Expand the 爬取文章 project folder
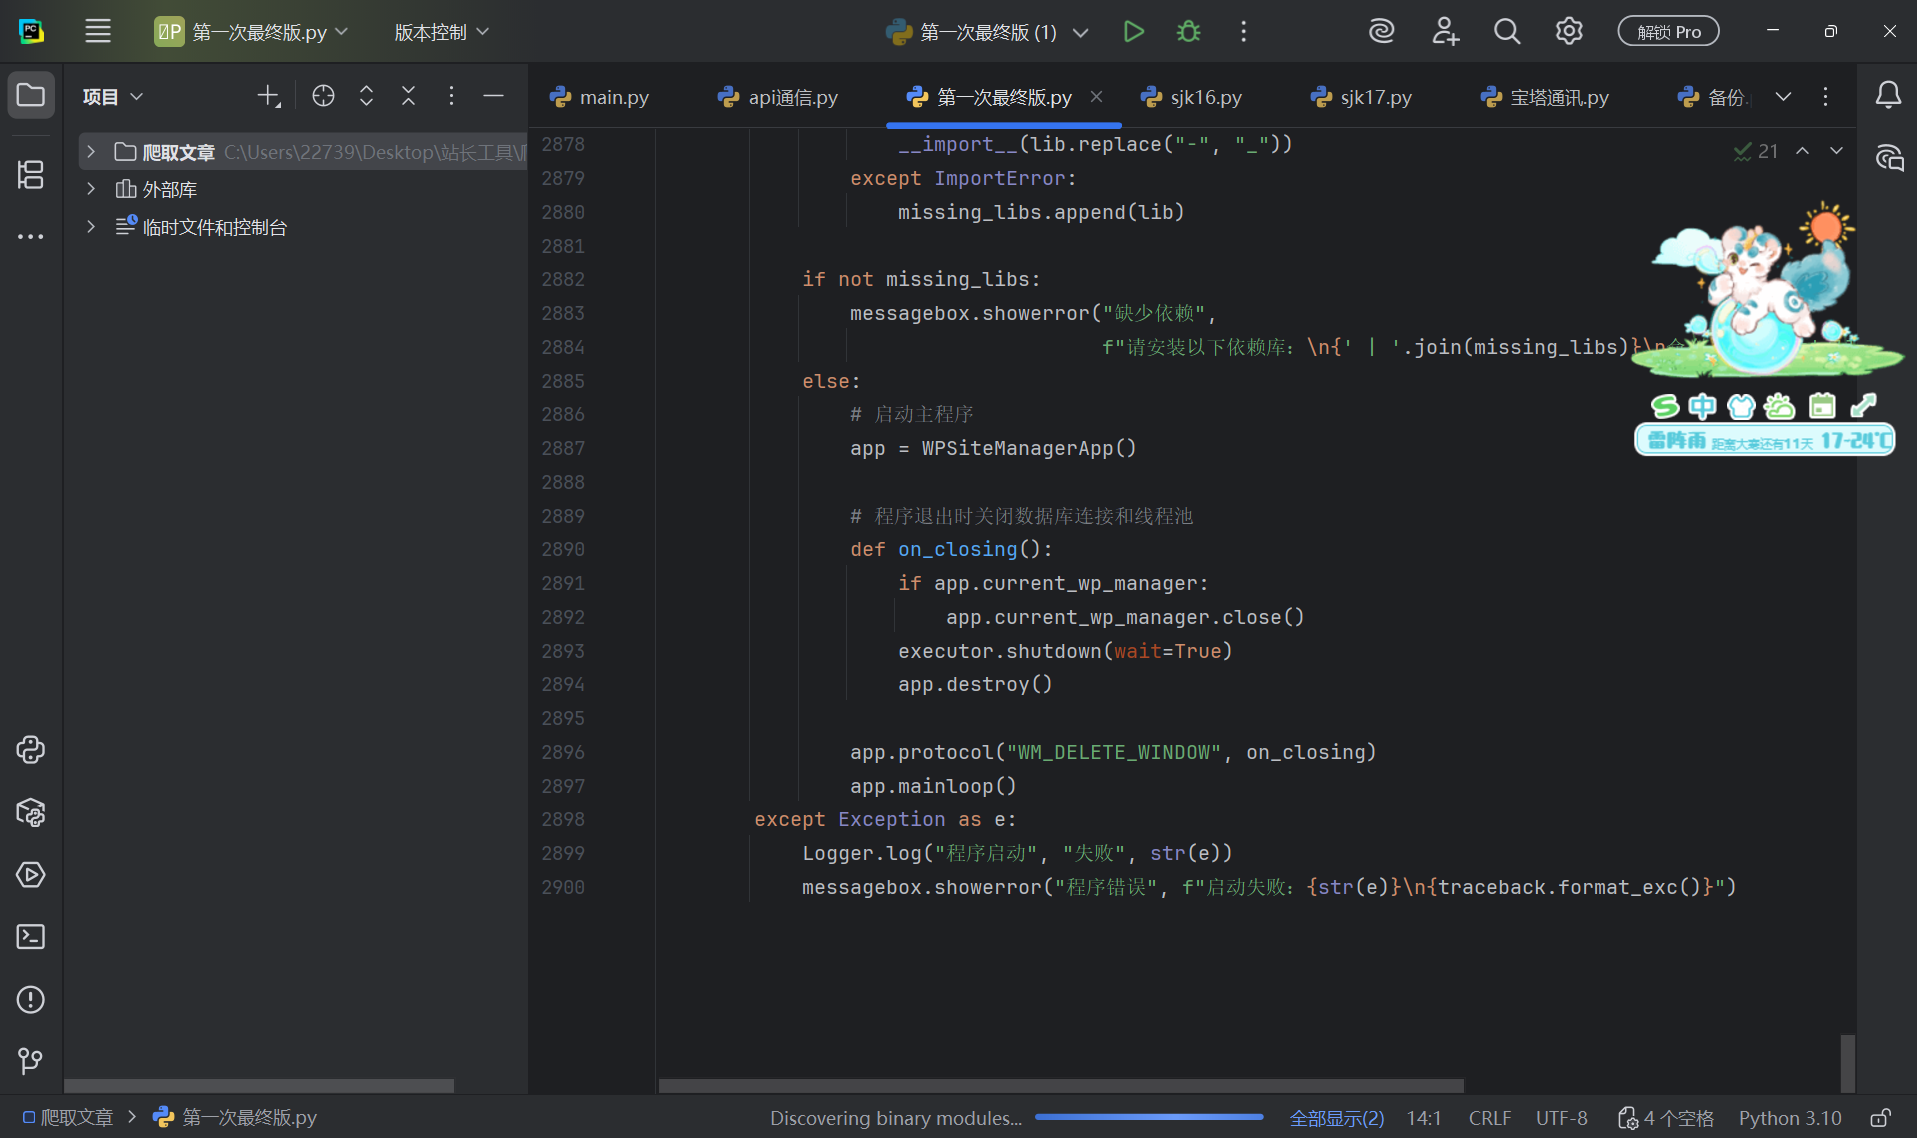This screenshot has height=1138, width=1917. tap(91, 152)
